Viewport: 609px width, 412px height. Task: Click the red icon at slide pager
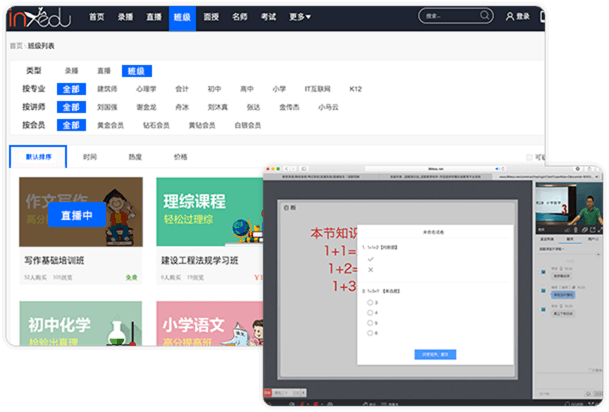[268, 393]
